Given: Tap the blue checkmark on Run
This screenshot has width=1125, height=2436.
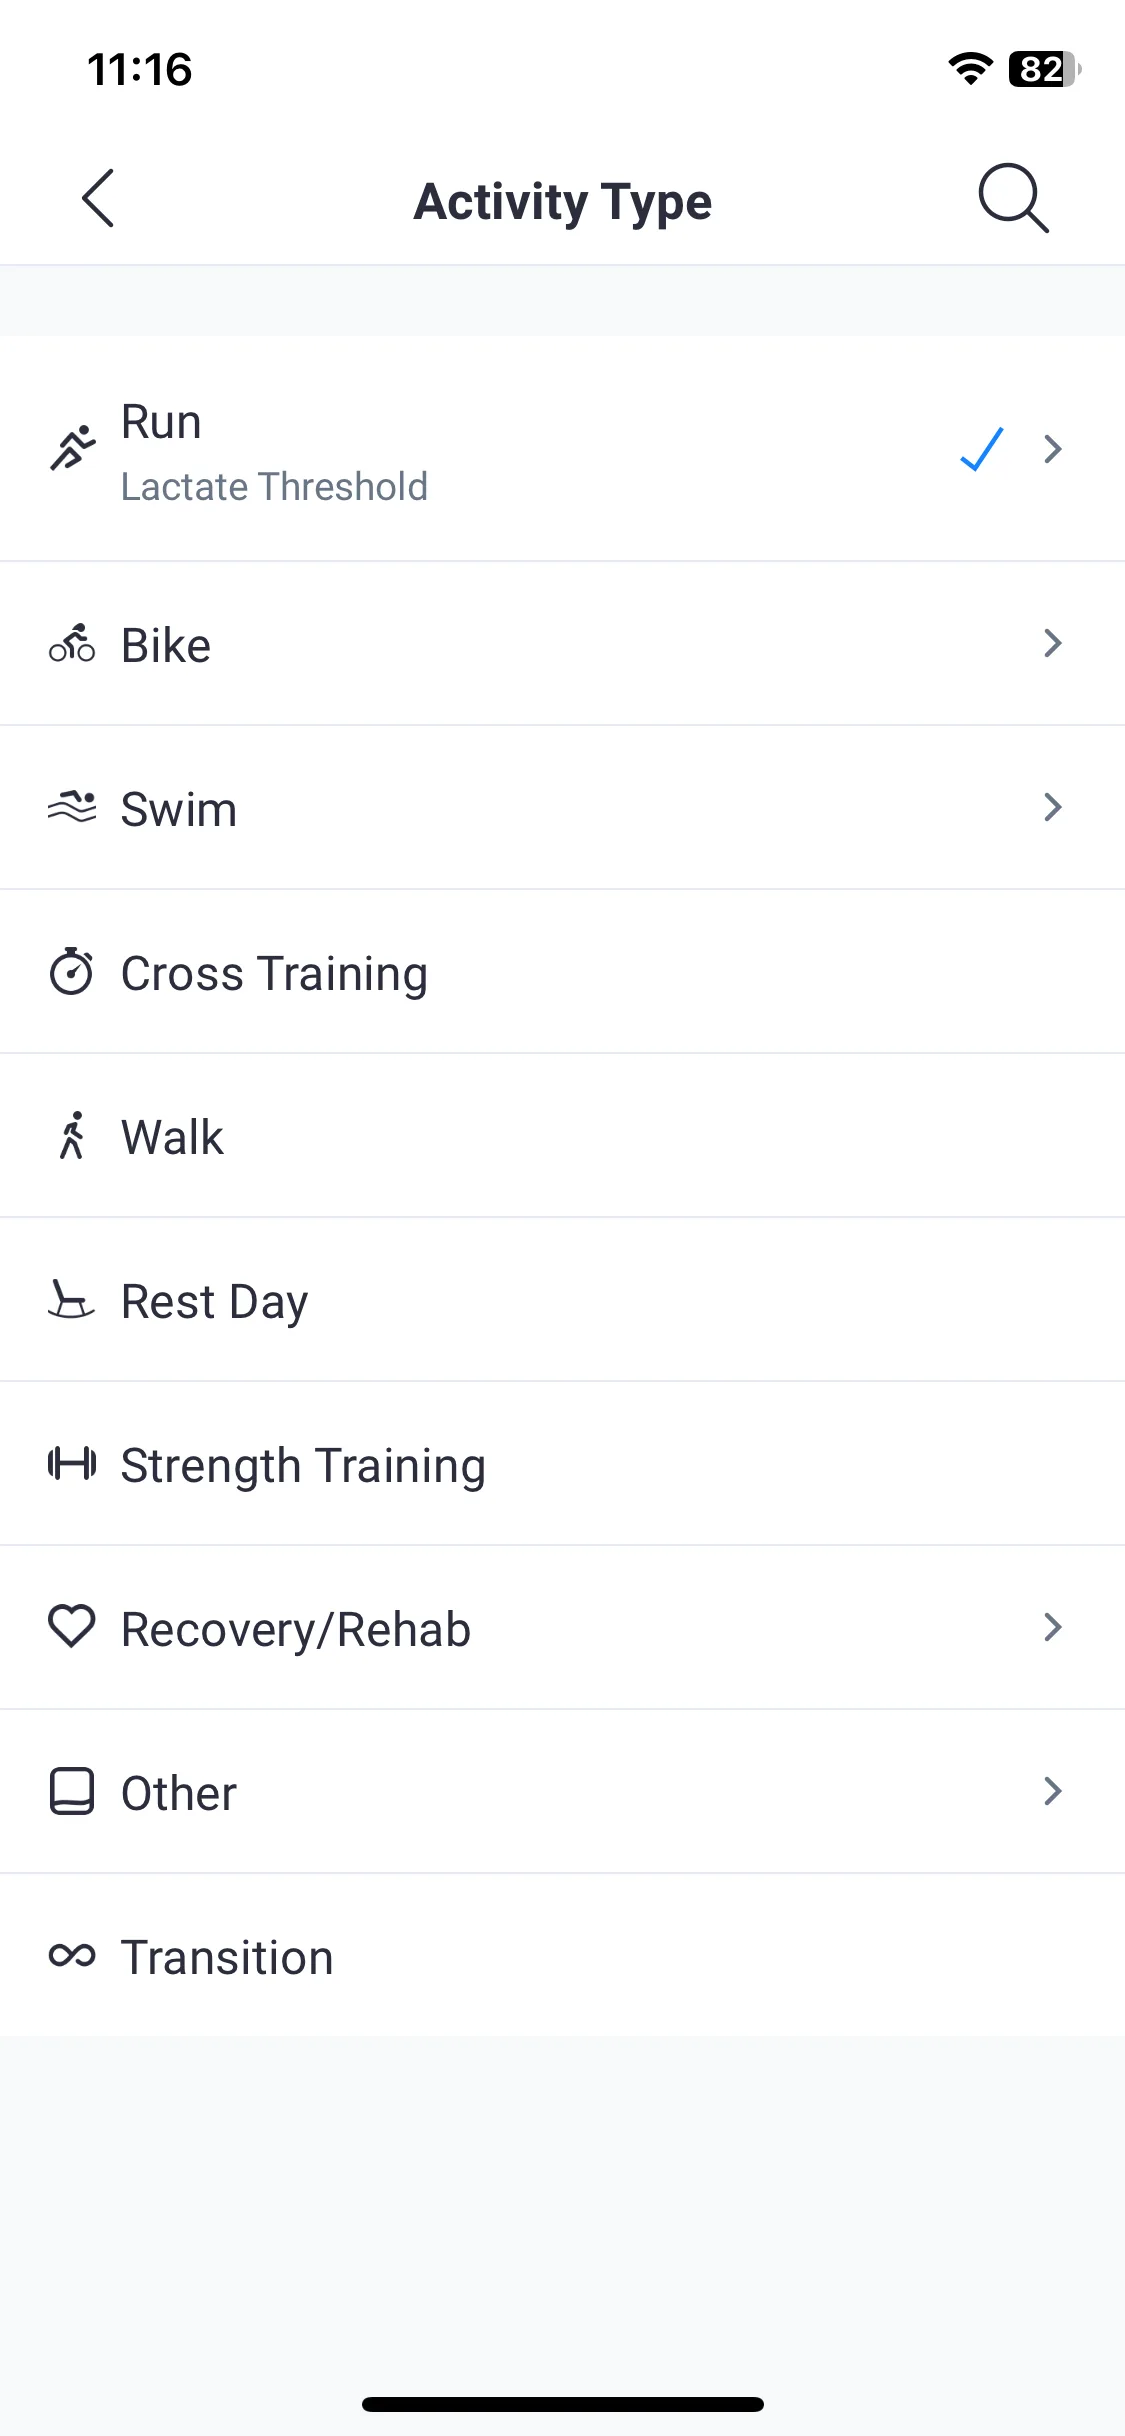Looking at the screenshot, I should [982, 449].
